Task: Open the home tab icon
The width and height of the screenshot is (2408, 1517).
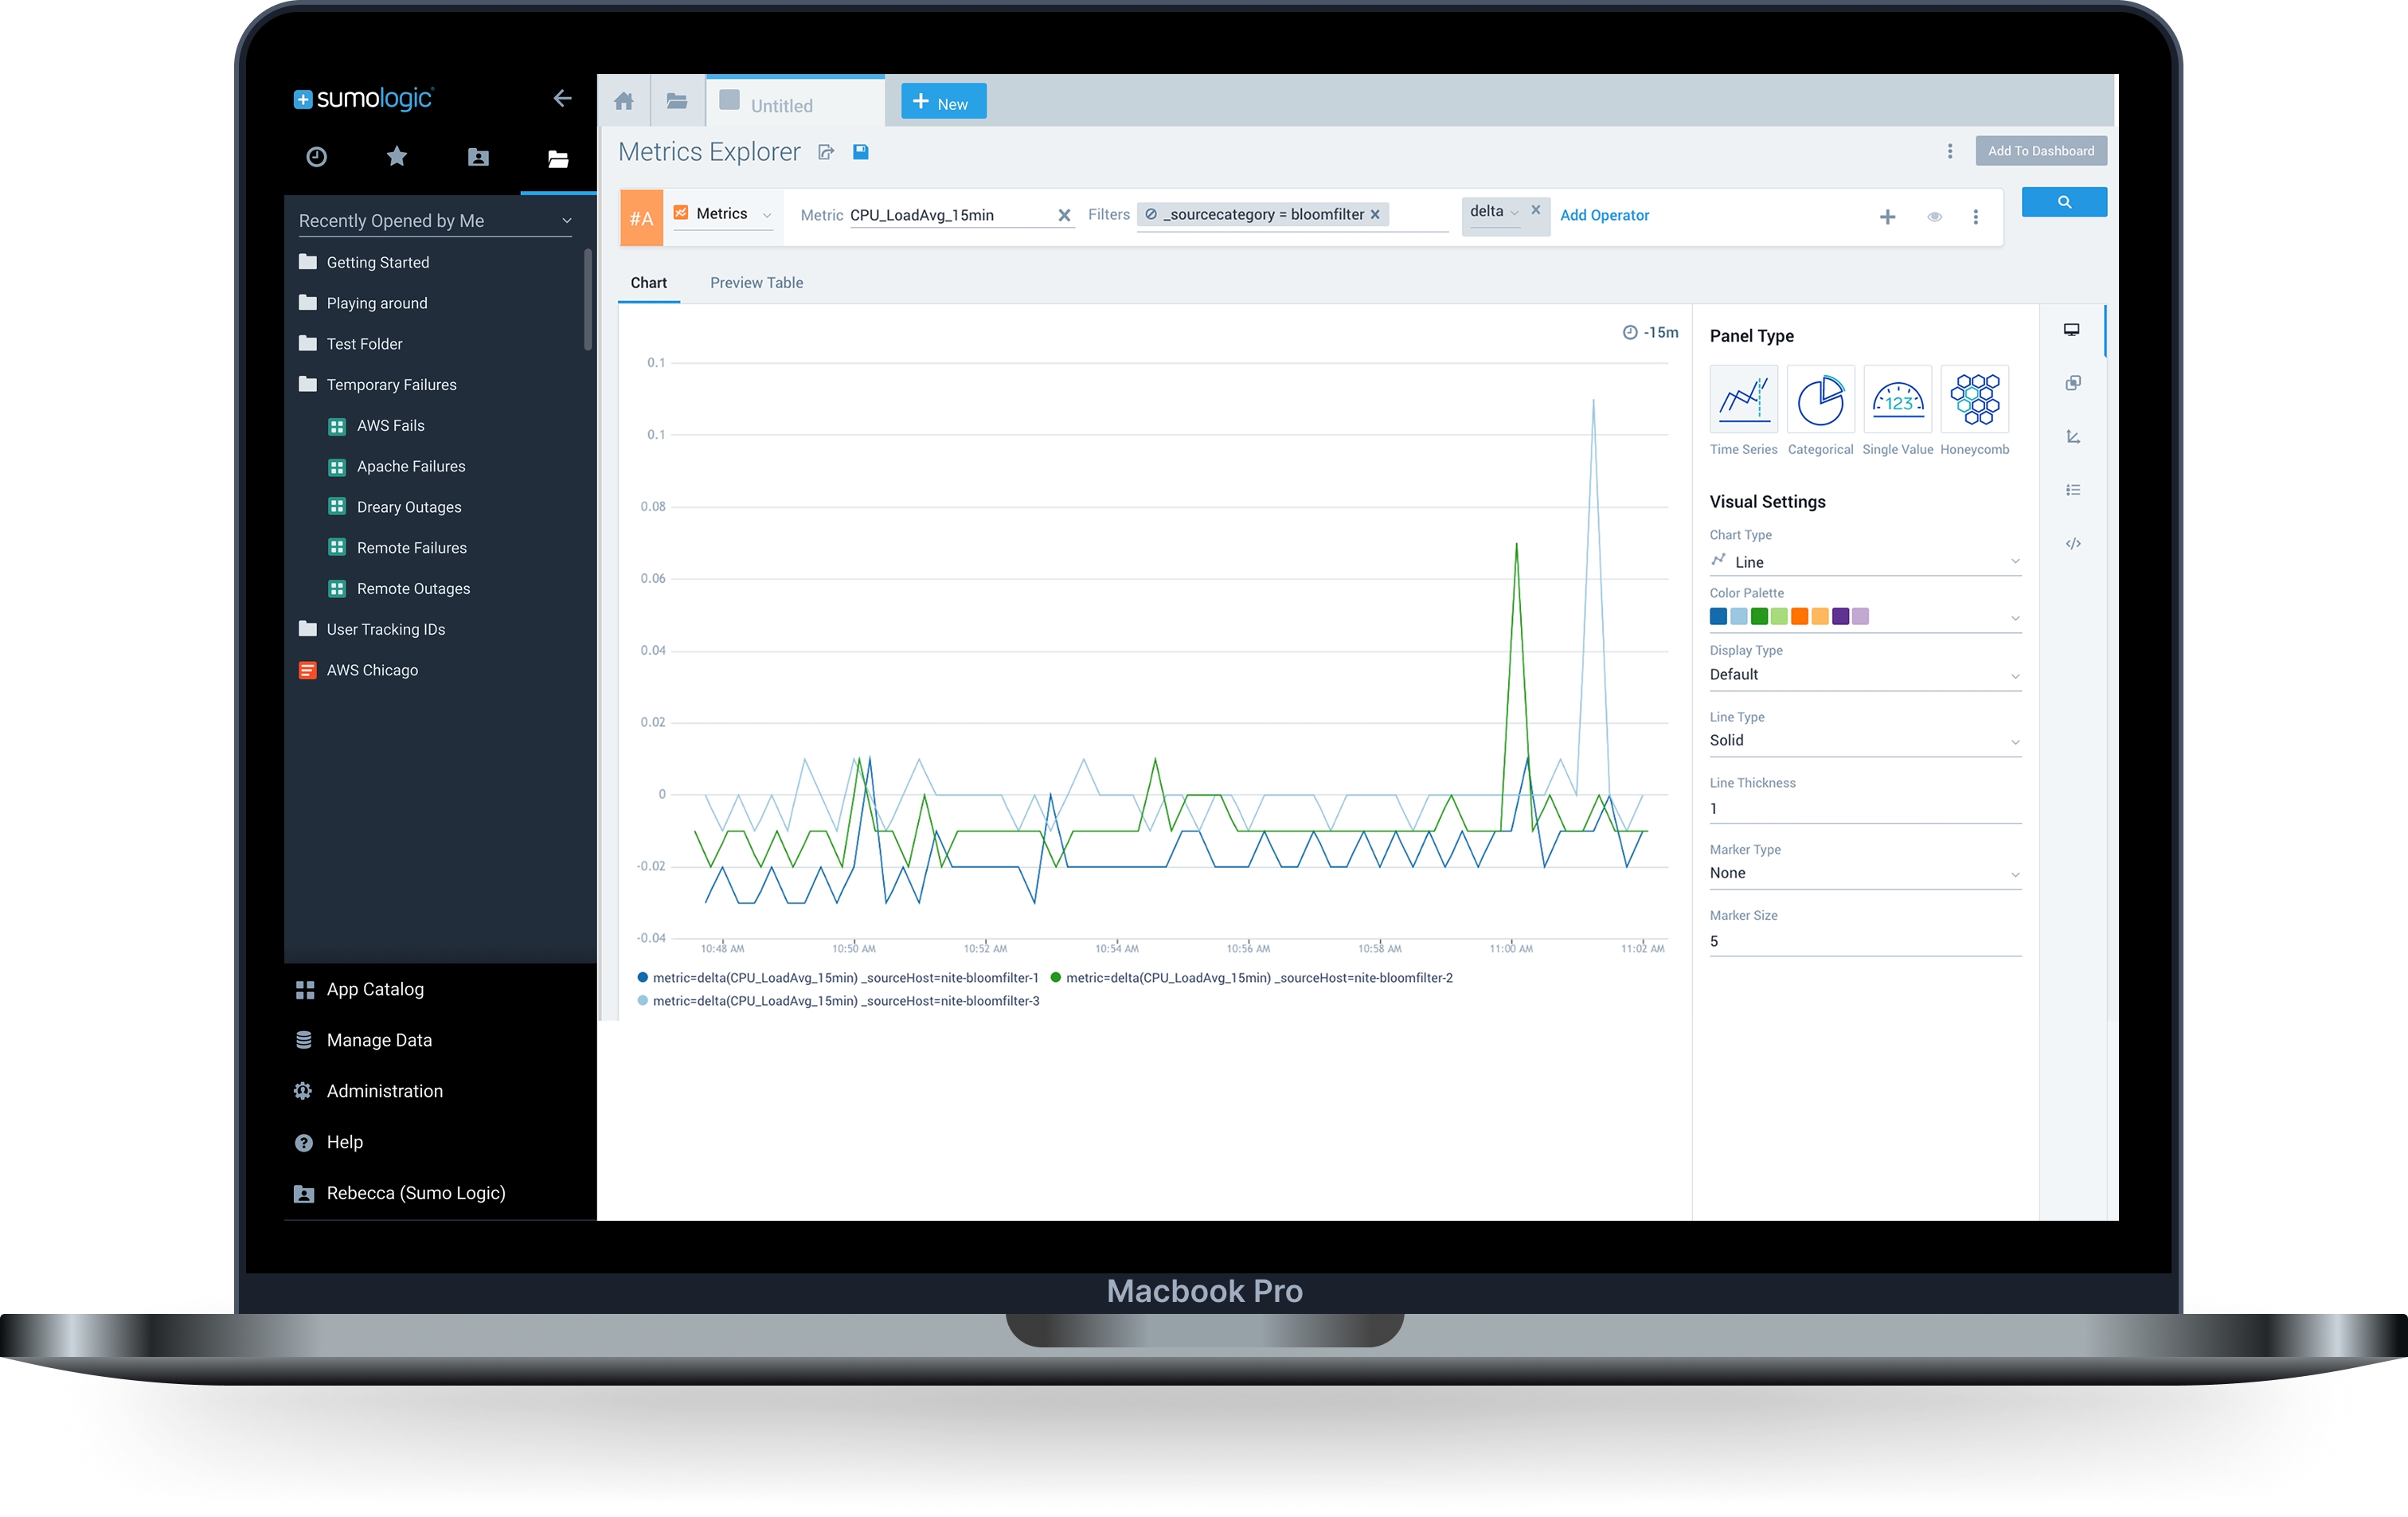Action: click(x=624, y=102)
